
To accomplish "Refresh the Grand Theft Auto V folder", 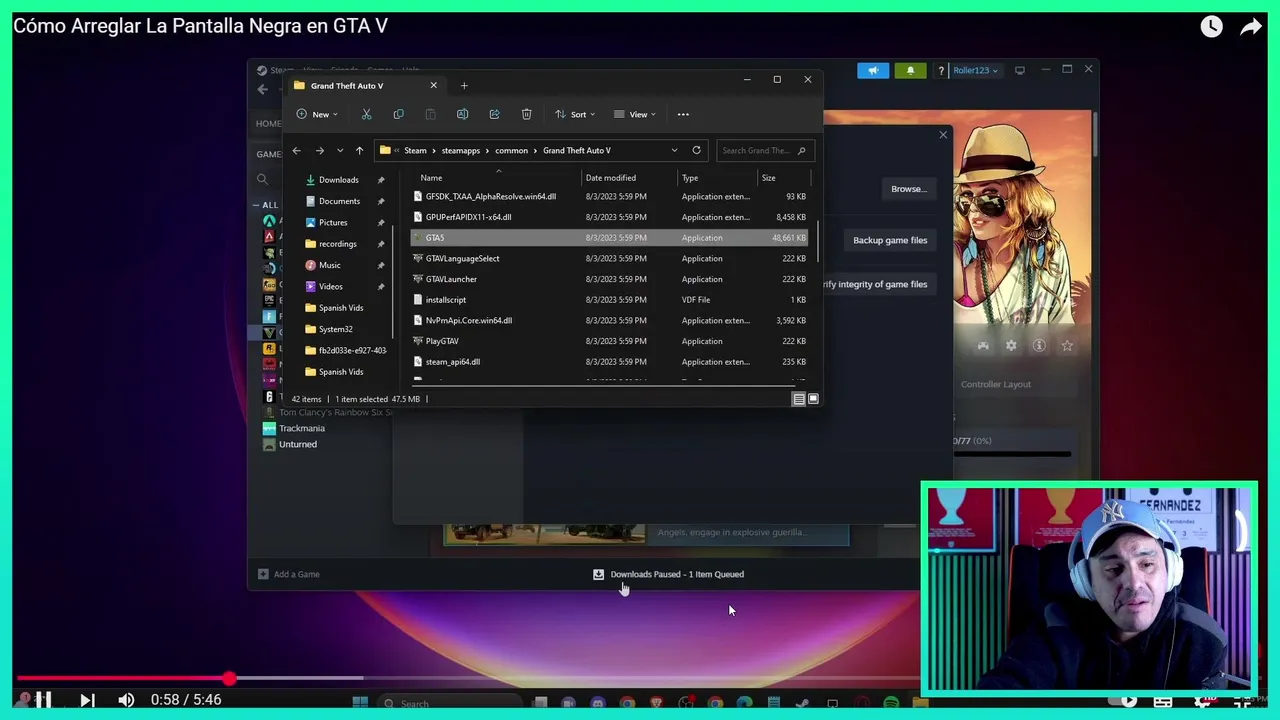I will (x=697, y=150).
